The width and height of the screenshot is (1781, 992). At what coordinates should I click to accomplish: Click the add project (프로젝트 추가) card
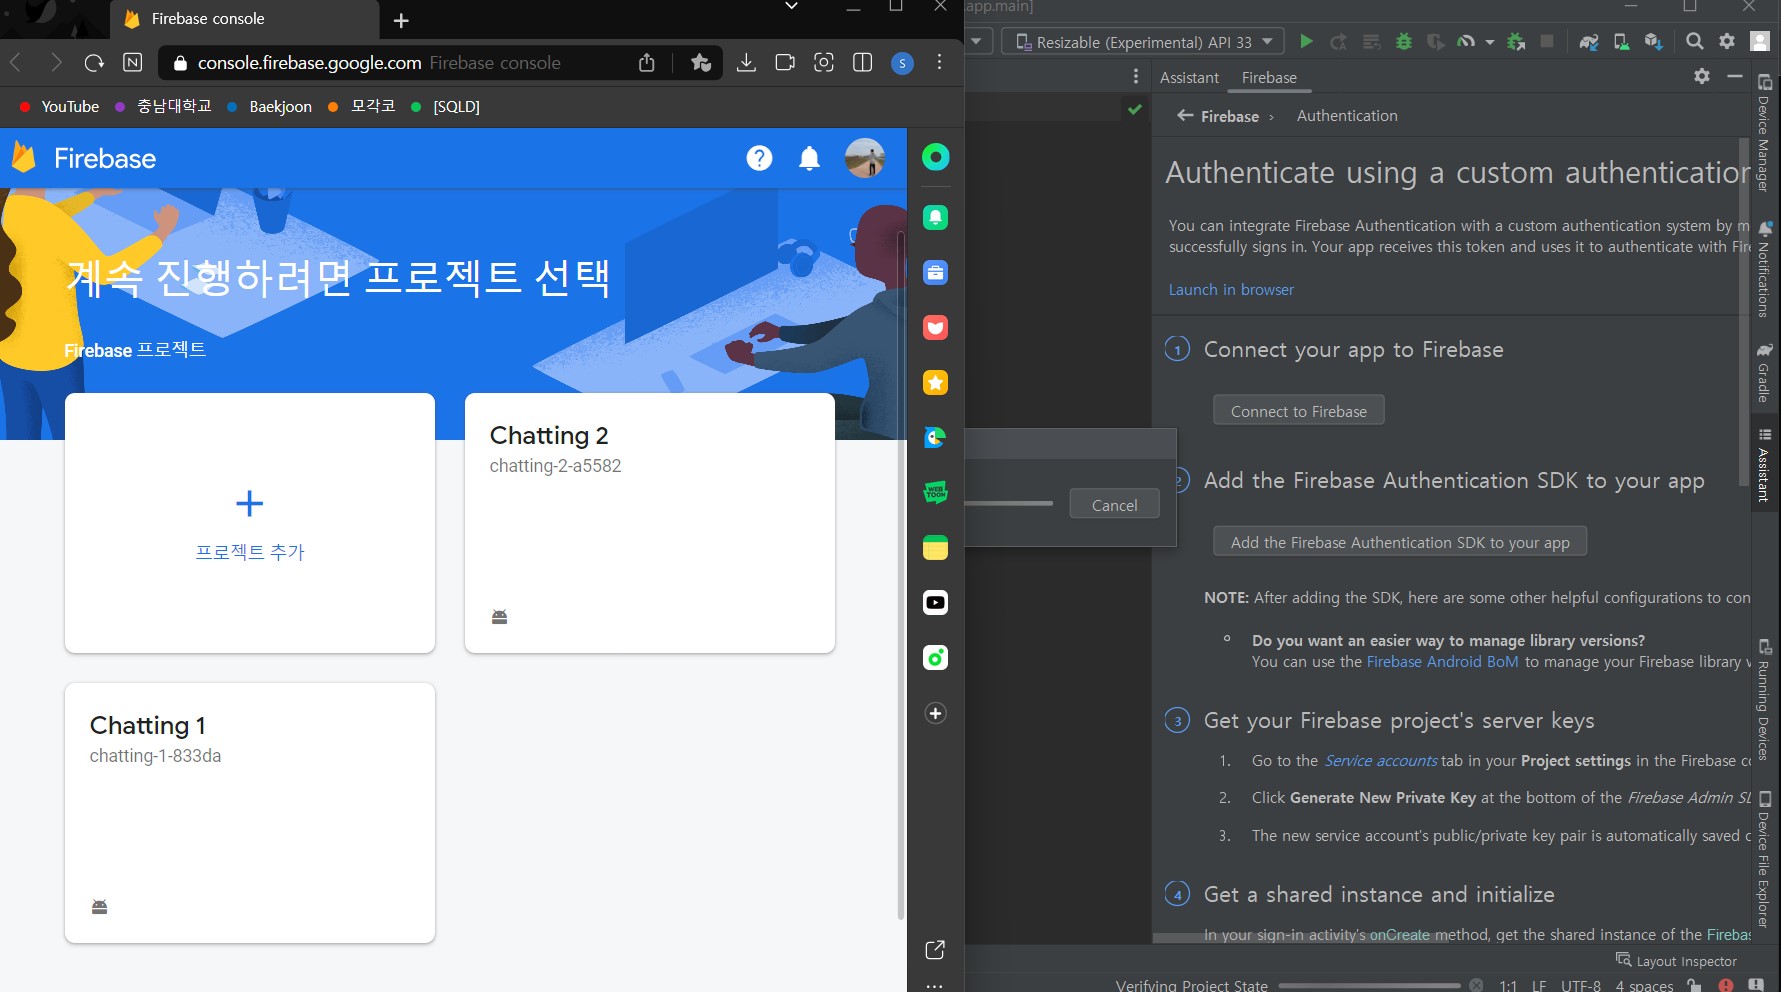point(250,523)
